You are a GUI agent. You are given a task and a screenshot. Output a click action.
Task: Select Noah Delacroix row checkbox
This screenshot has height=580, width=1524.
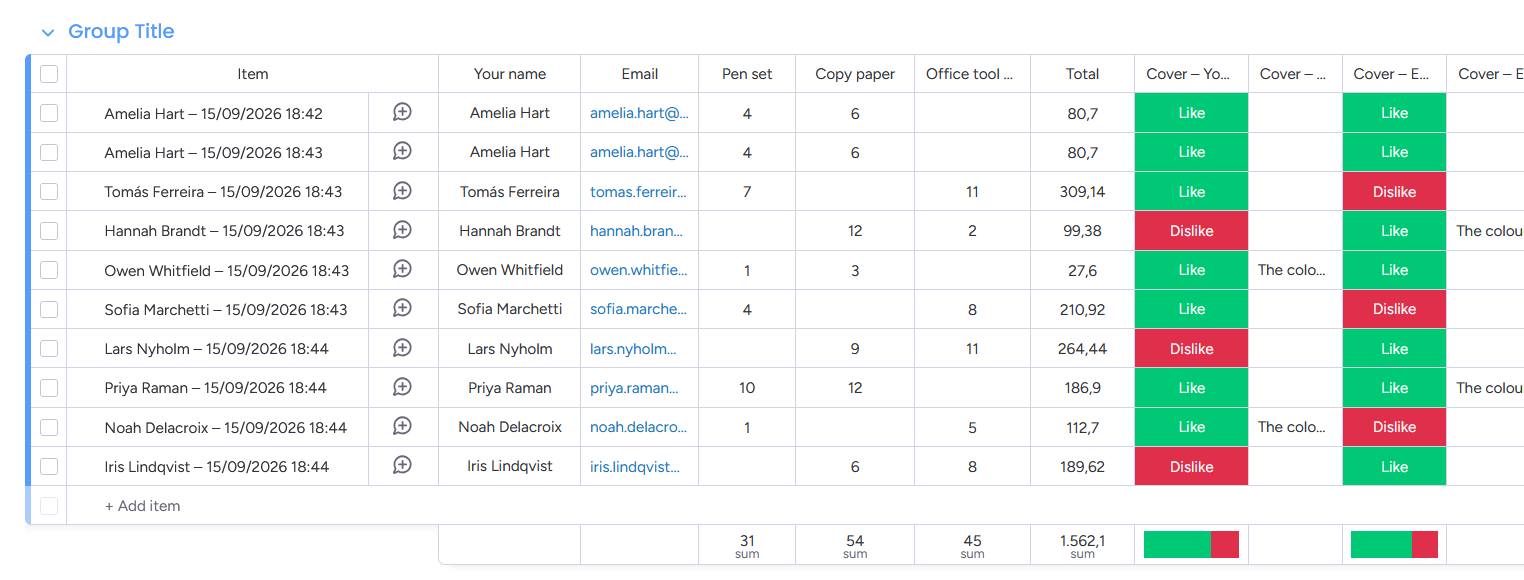(49, 427)
